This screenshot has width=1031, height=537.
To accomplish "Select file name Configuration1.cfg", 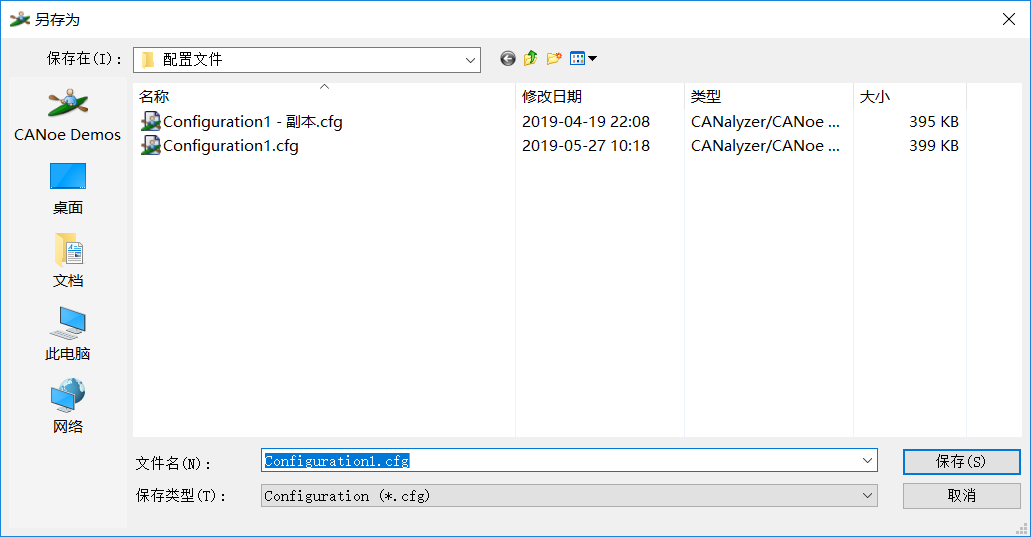I will [x=231, y=145].
